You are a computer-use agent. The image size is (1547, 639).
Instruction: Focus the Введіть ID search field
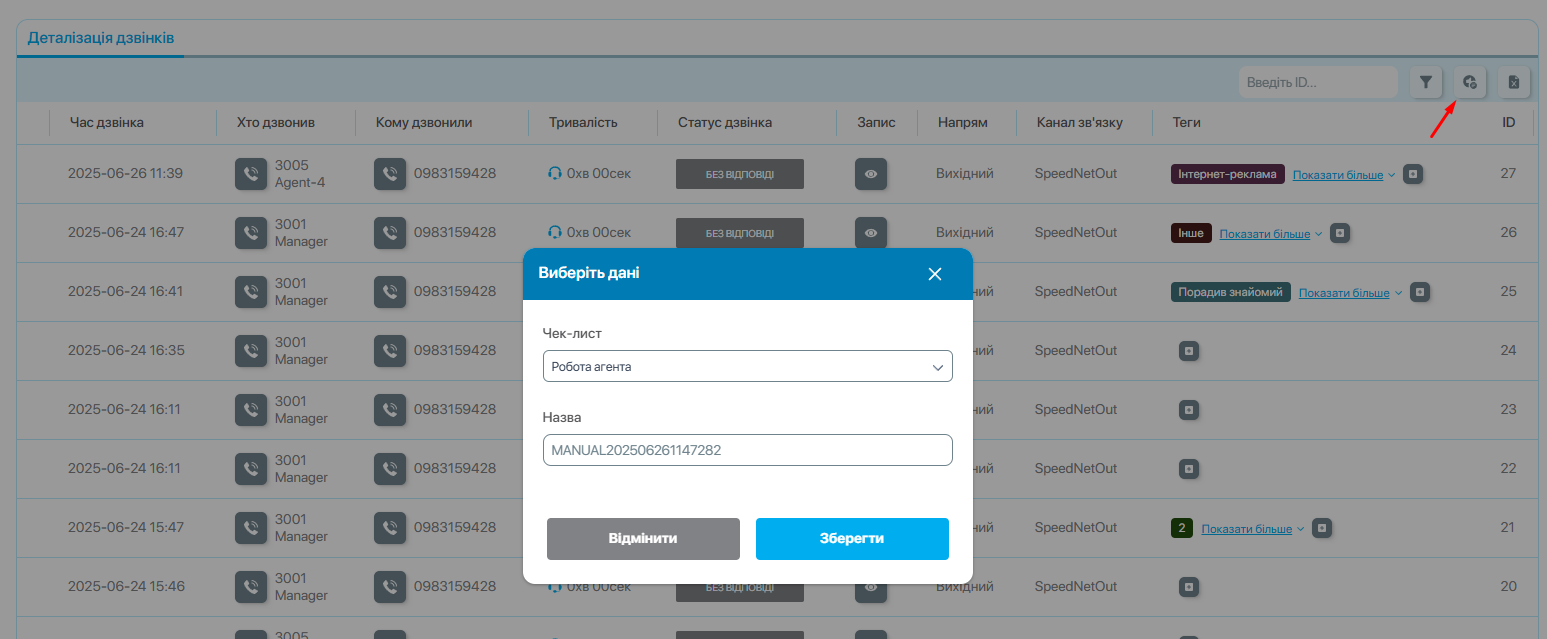[1318, 82]
